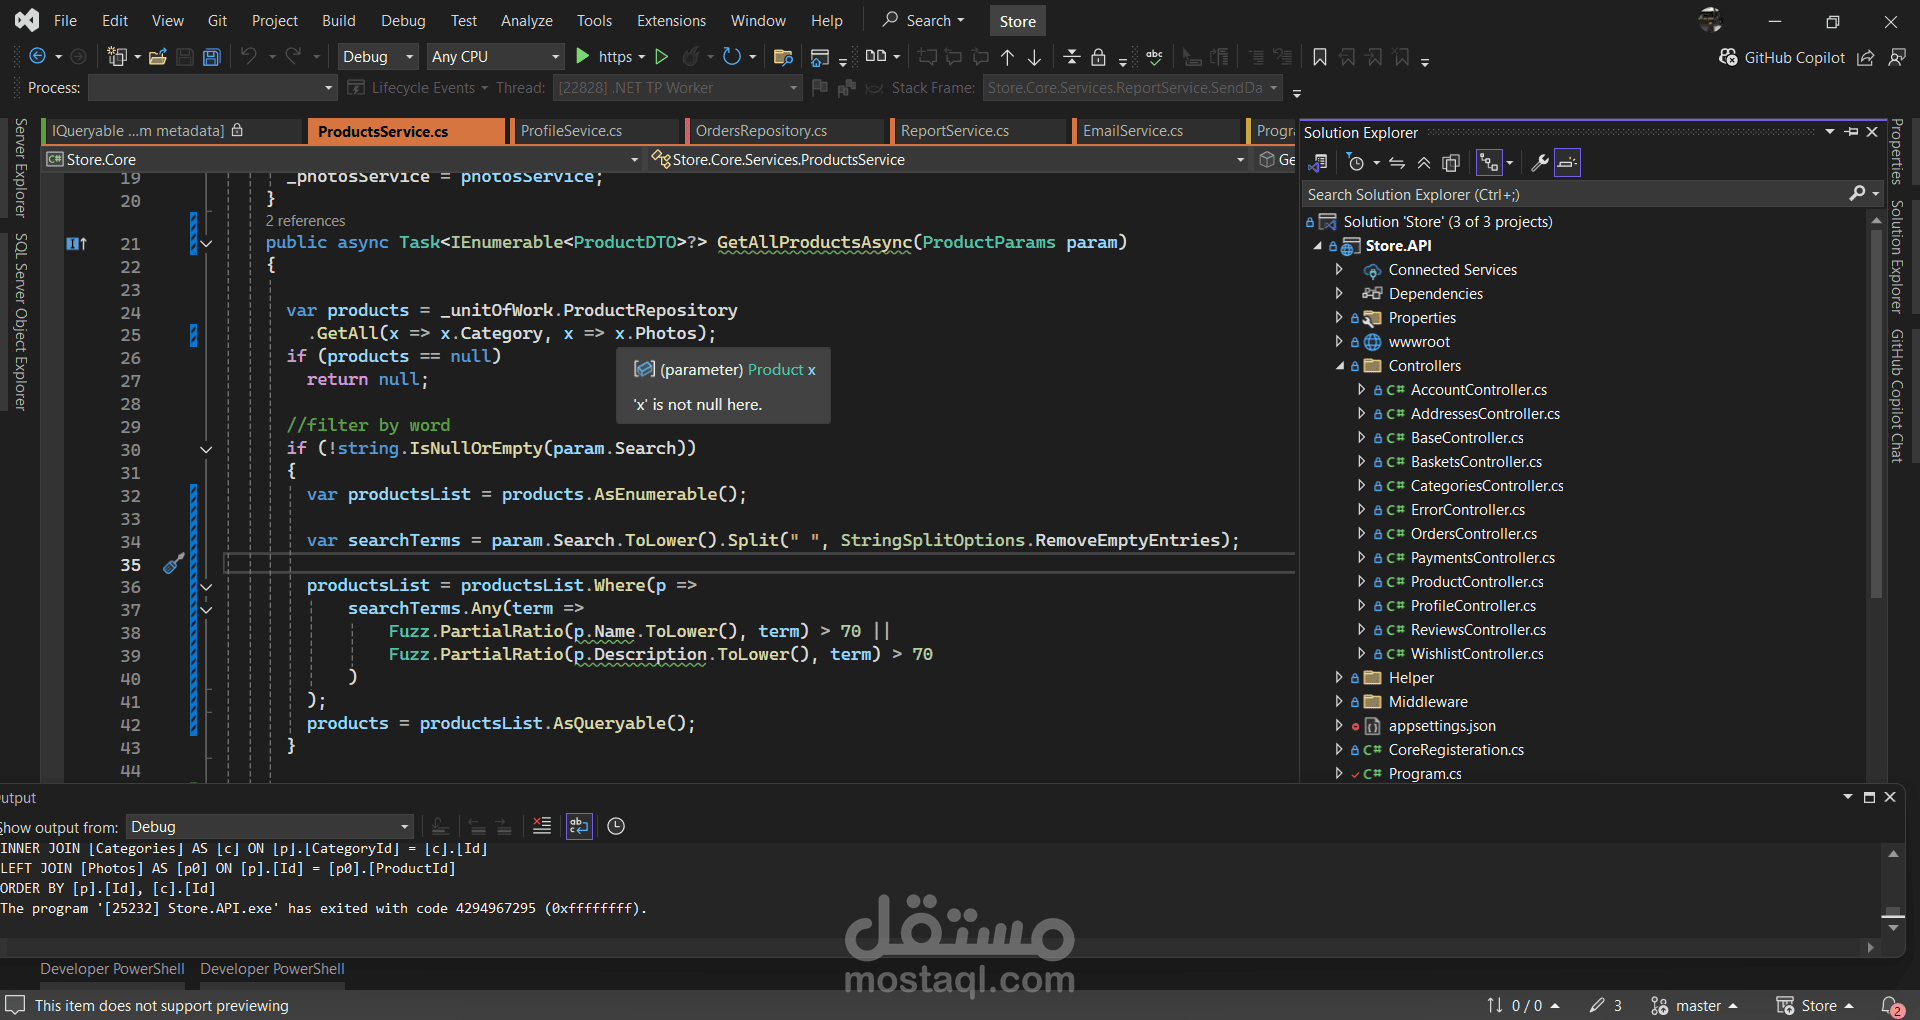Viewport: 1920px width, 1020px height.
Task: Open Show output from Debug dropdown
Action: point(269,827)
